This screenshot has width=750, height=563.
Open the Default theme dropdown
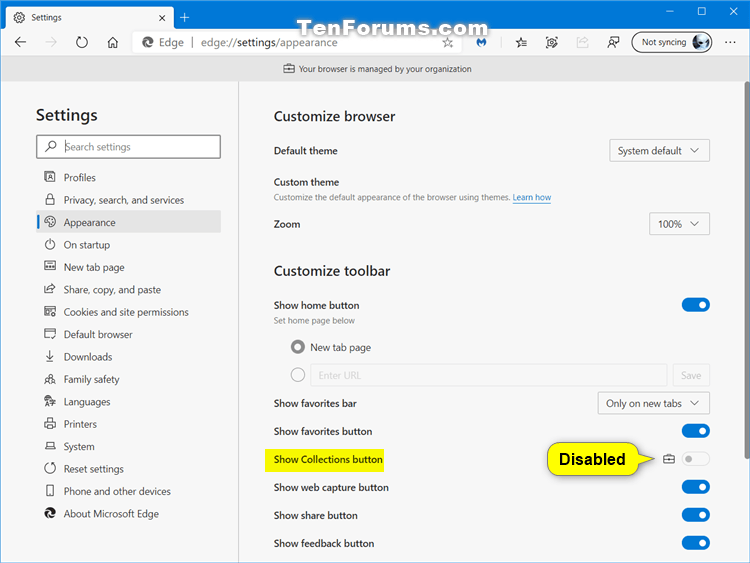(x=659, y=151)
